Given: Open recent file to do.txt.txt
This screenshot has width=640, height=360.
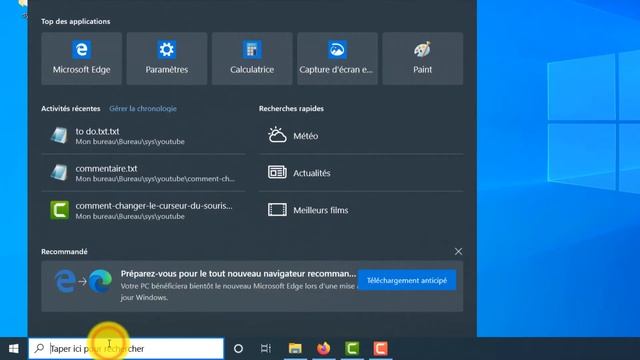Looking at the screenshot, I should click(x=143, y=136).
